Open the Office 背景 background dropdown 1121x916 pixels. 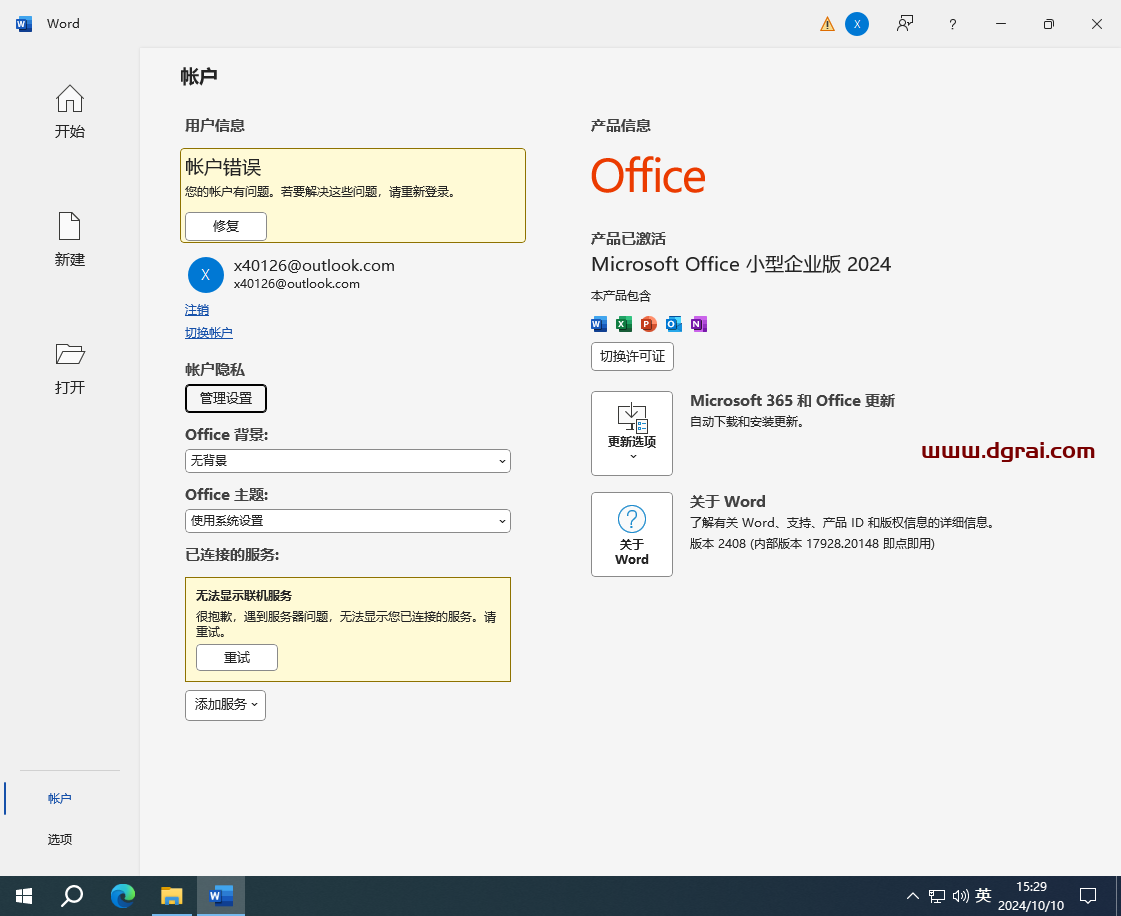pyautogui.click(x=347, y=461)
